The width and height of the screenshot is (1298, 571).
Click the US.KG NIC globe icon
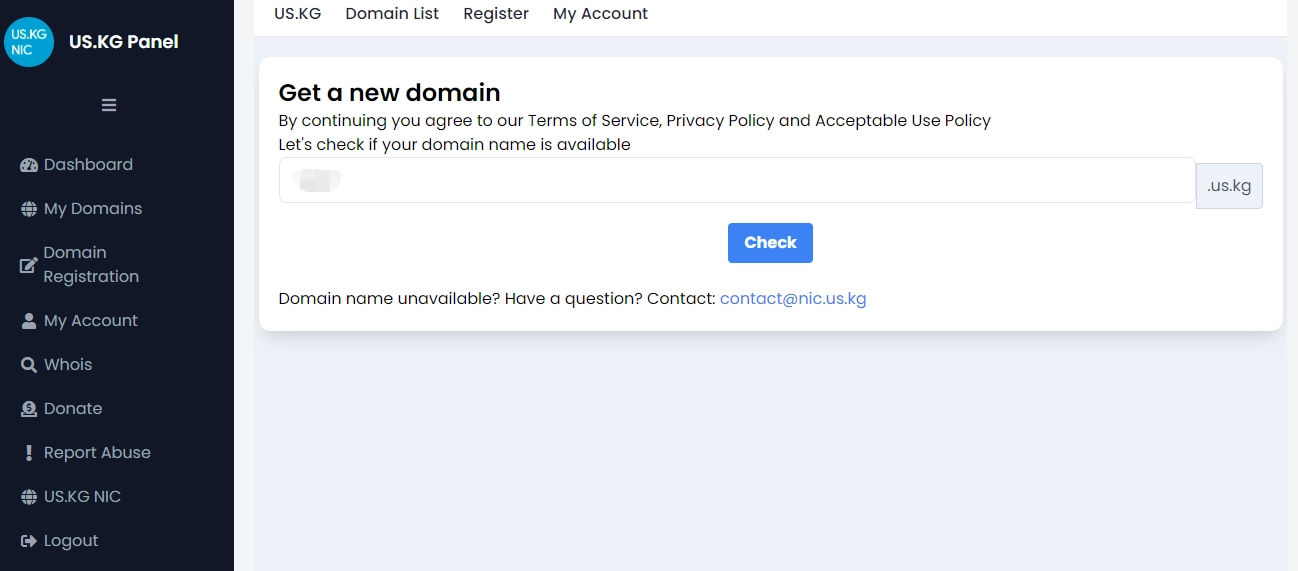pos(28,497)
